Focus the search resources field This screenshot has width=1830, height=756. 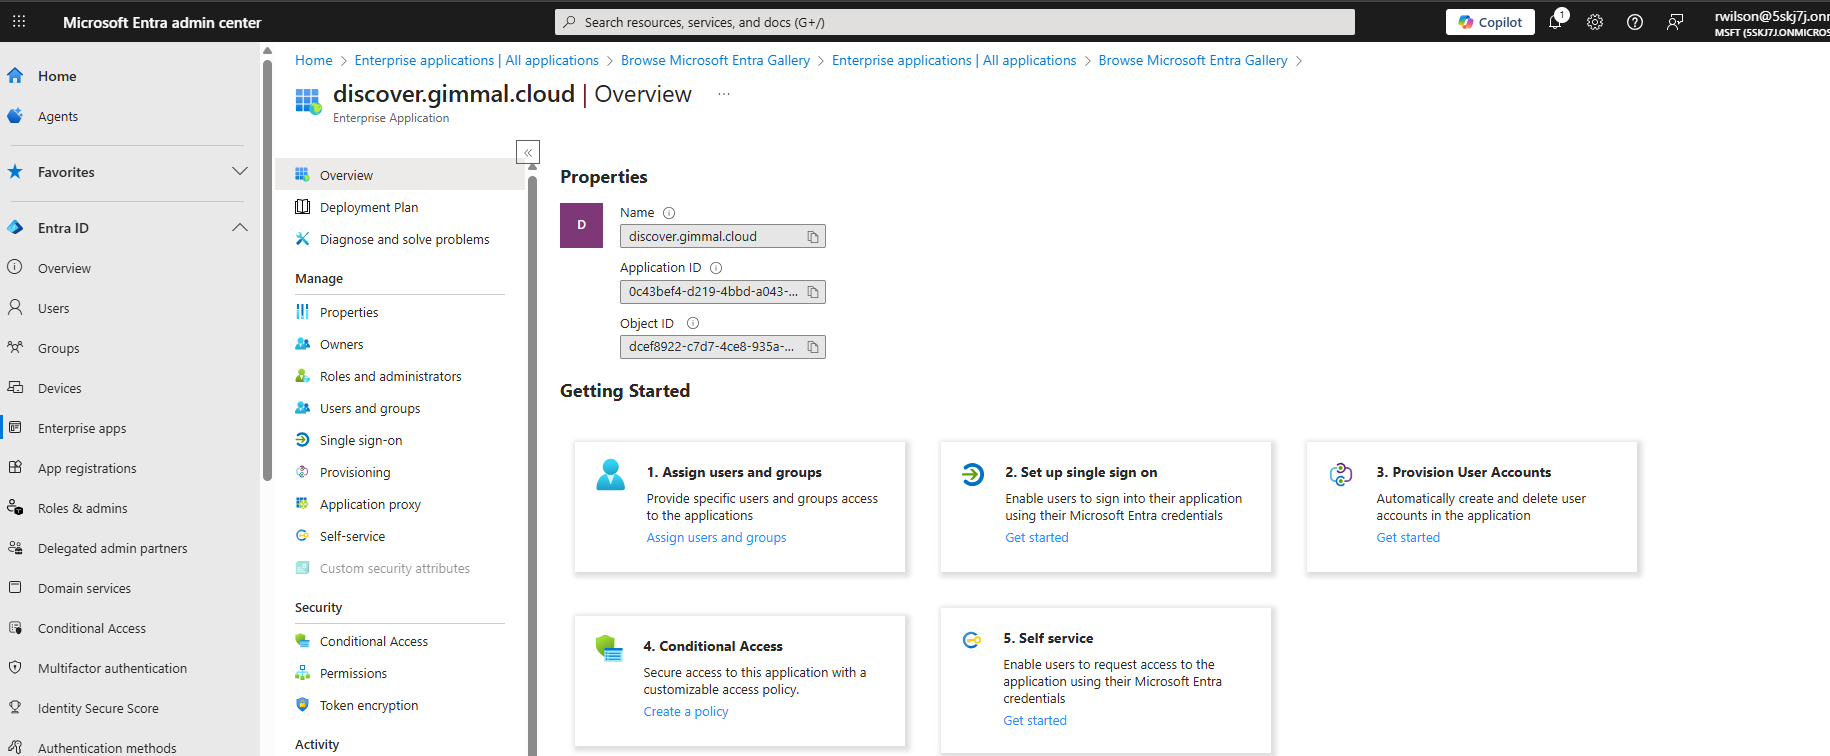pos(955,22)
